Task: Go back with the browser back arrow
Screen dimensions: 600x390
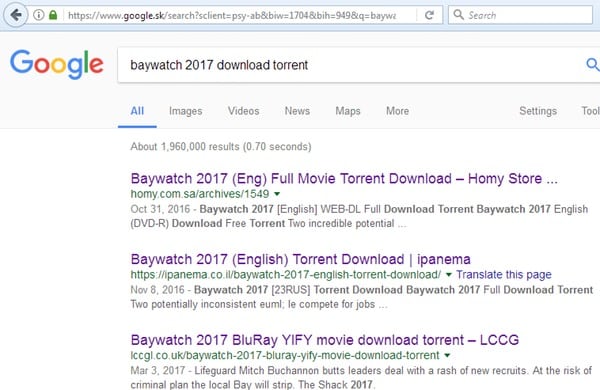Action: [x=16, y=15]
